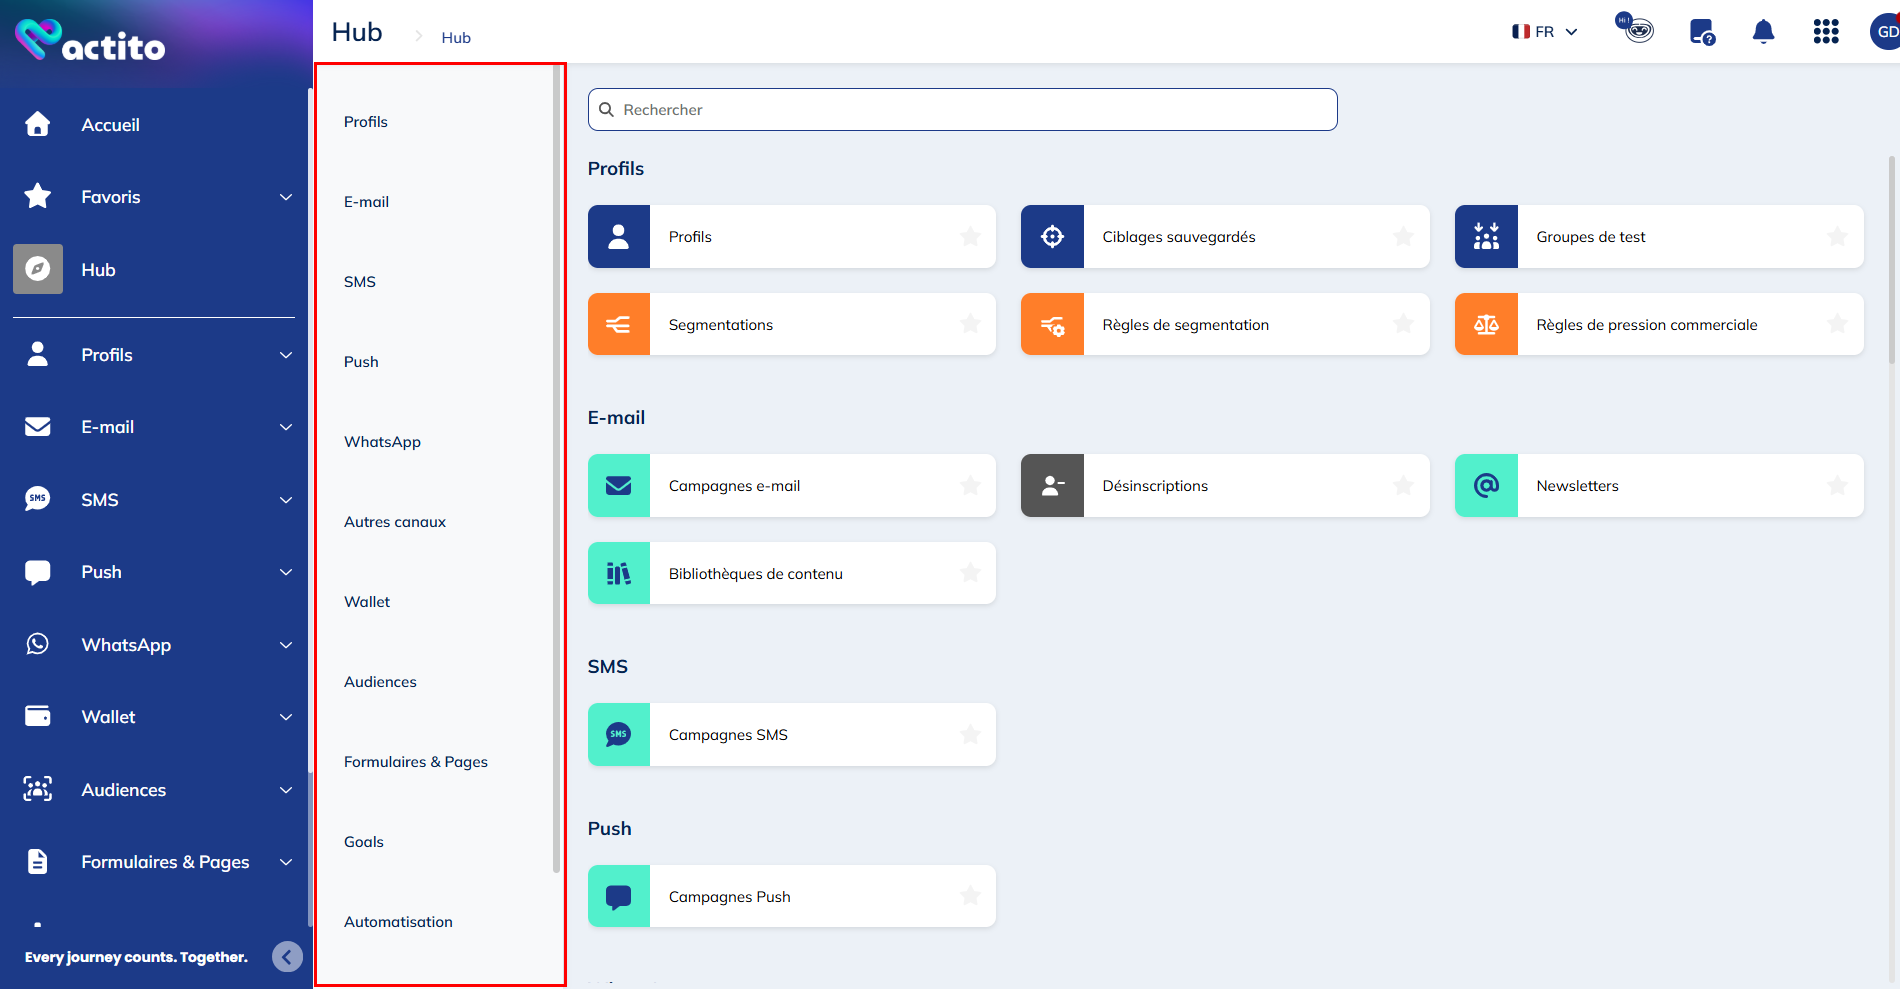Click inside the Rechercher search field
This screenshot has height=989, width=1900.
point(960,109)
